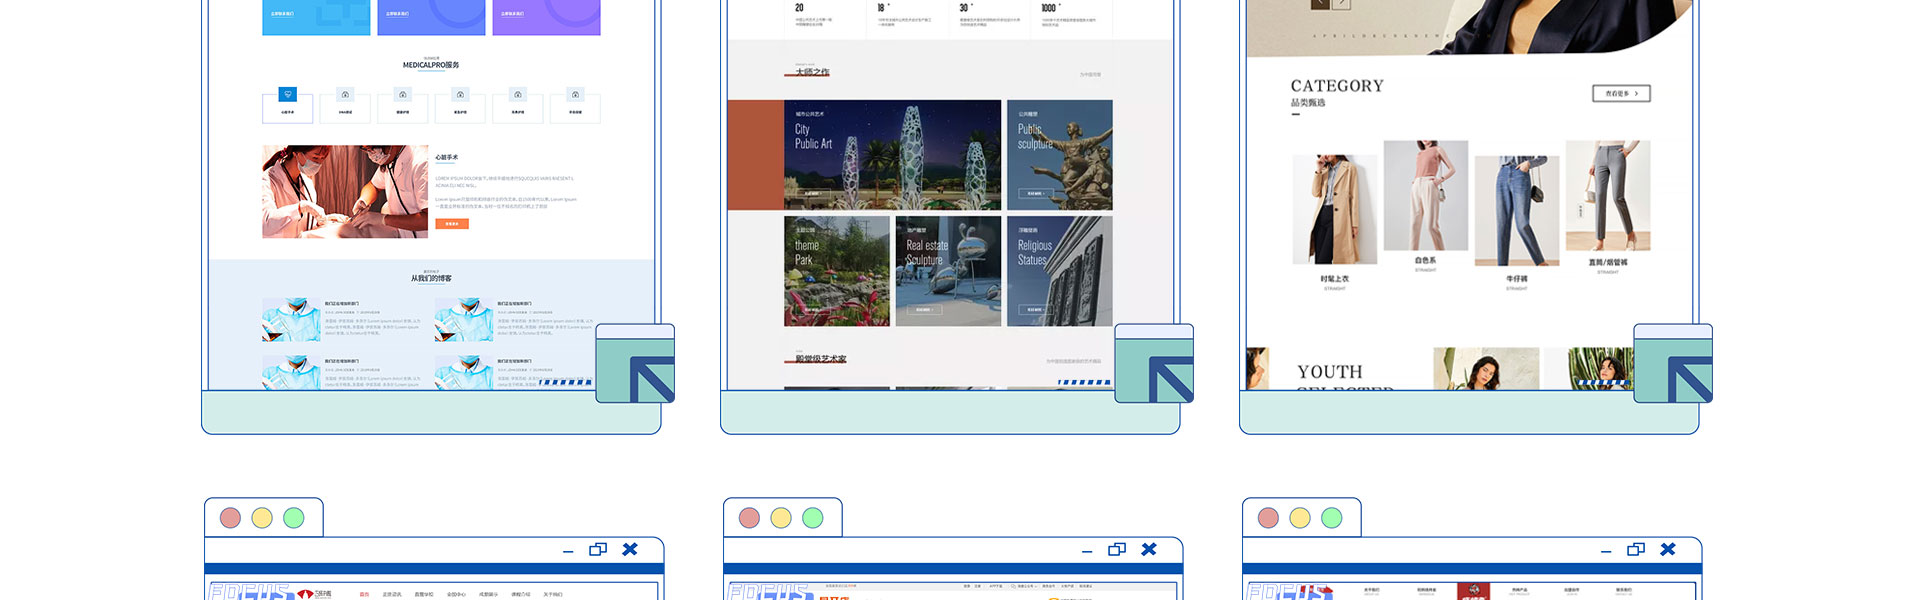Click the 大师之作 section heading
Viewport: 1920px width, 600px height.
coord(812,72)
